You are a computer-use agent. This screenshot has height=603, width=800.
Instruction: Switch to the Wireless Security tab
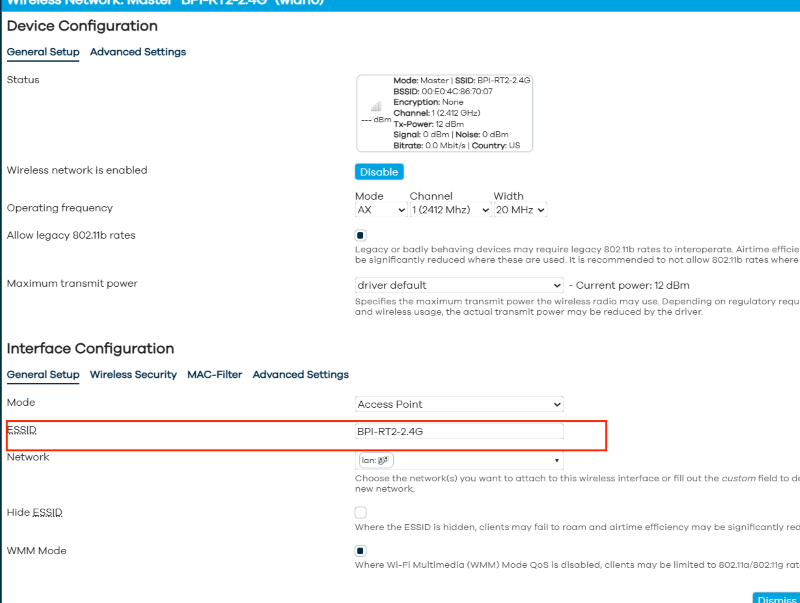click(x=133, y=375)
